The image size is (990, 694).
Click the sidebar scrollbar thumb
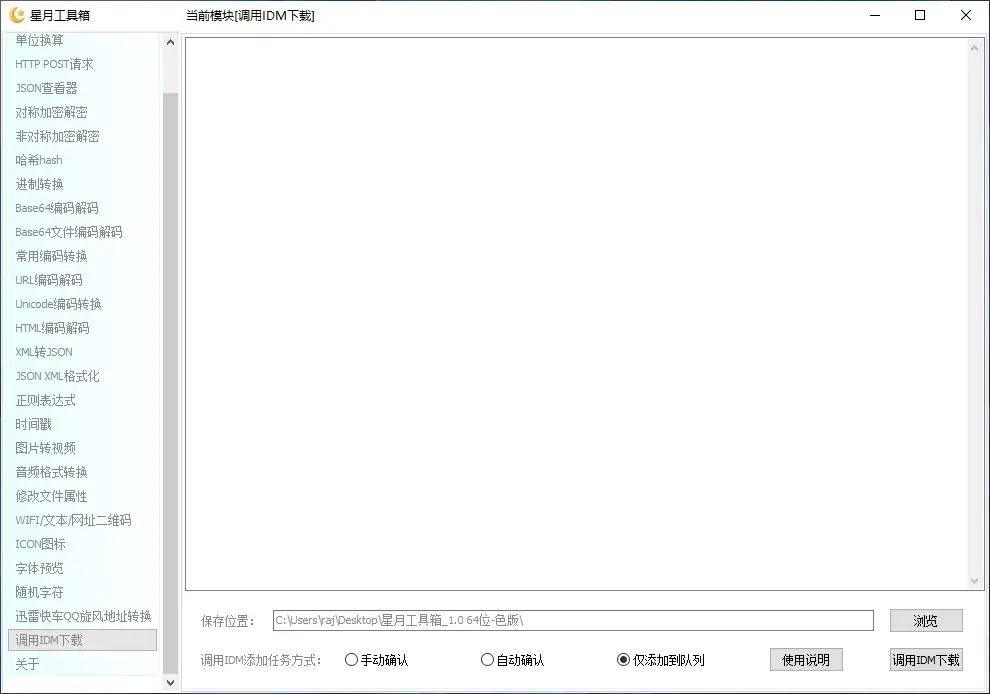[x=170, y=383]
